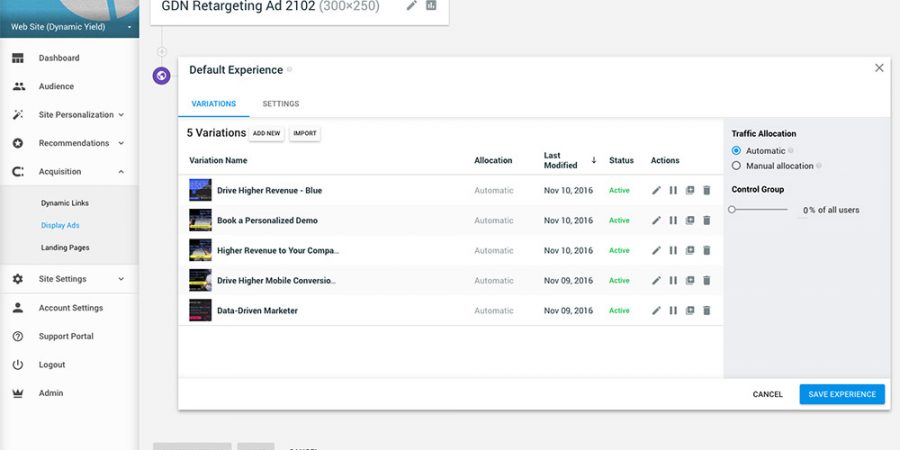Image resolution: width=900 pixels, height=450 pixels.
Task: Click the Status column header
Action: (622, 161)
